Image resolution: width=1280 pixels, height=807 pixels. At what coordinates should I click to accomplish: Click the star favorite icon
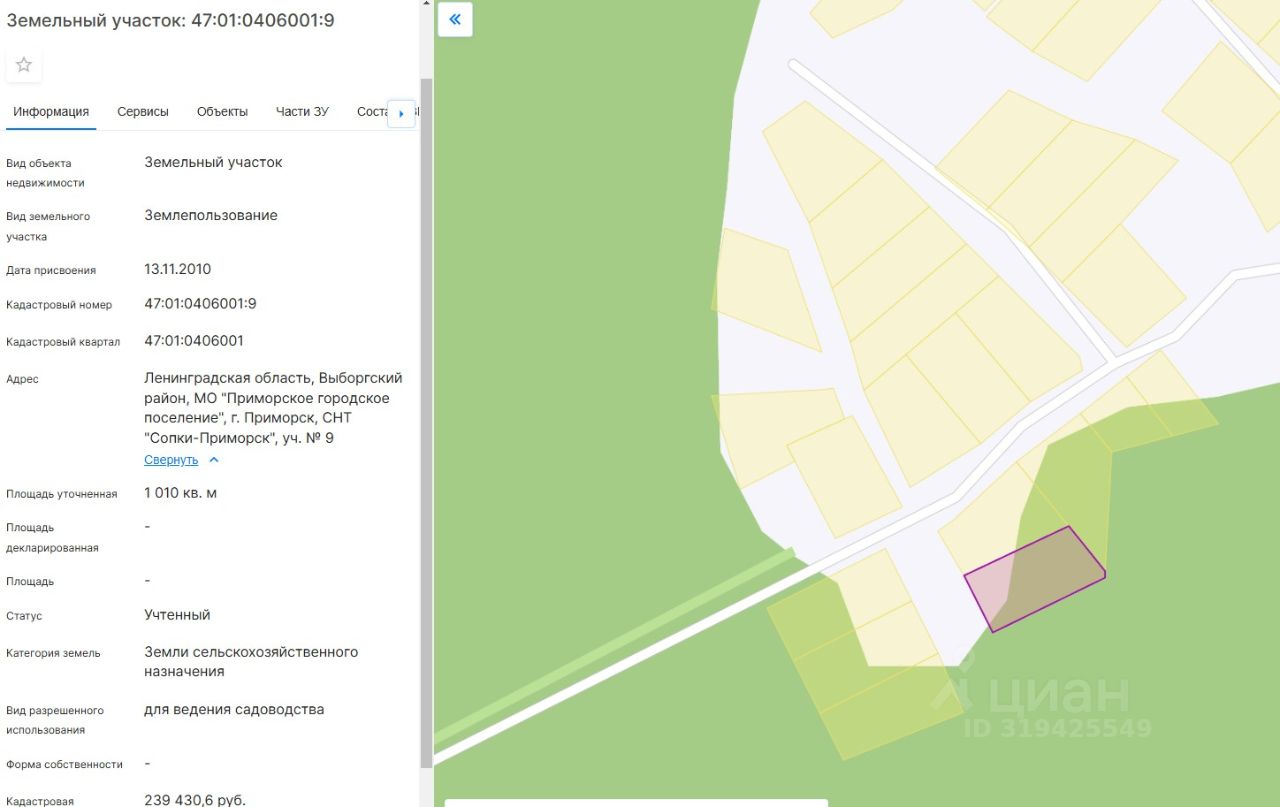24,65
